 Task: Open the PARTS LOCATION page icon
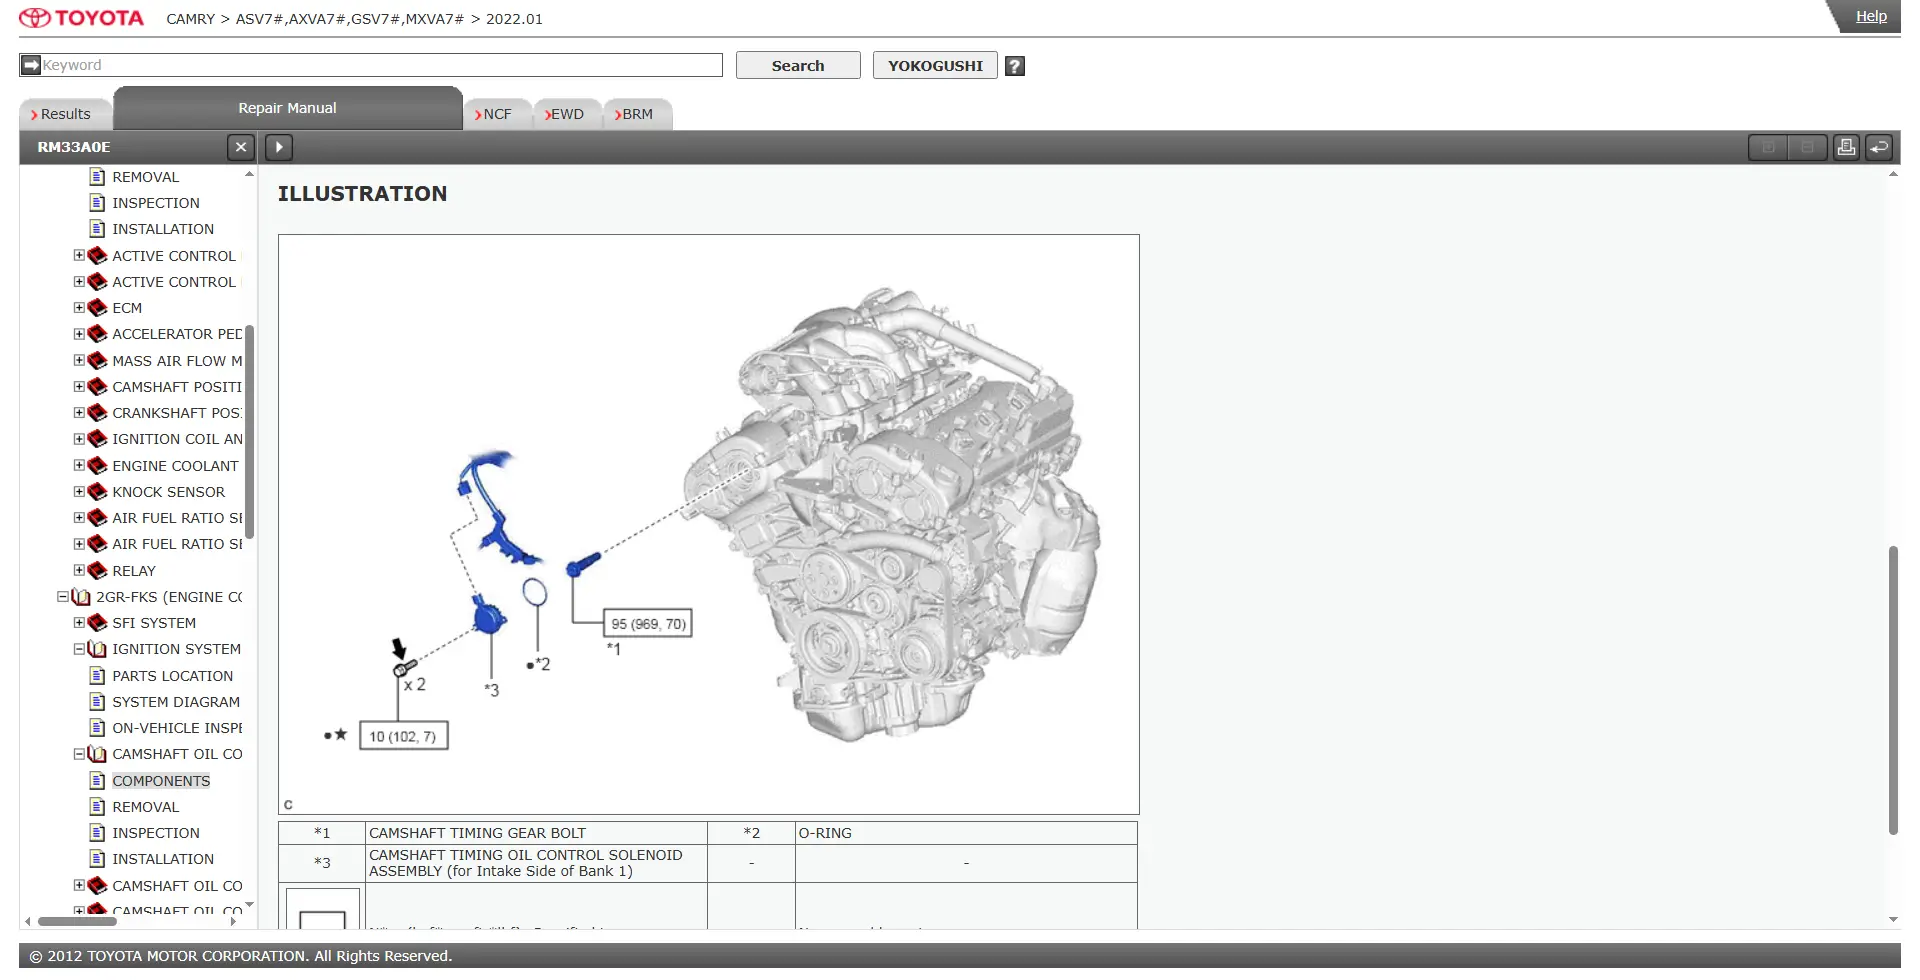[97, 676]
